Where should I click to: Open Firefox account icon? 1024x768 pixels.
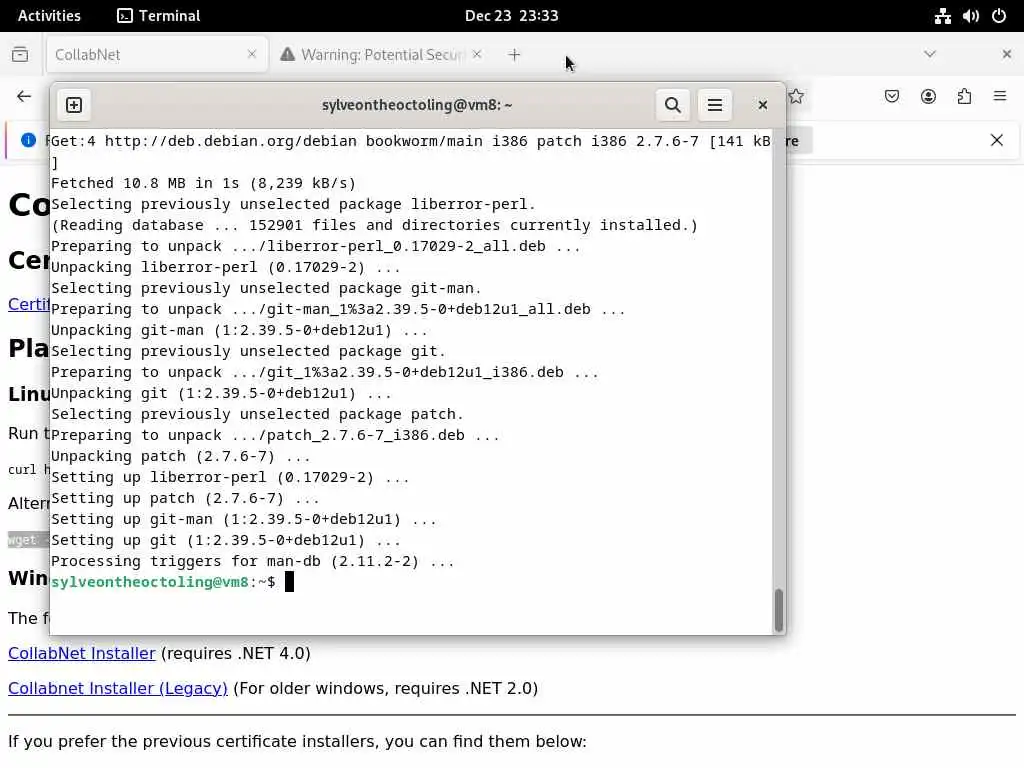coord(928,97)
